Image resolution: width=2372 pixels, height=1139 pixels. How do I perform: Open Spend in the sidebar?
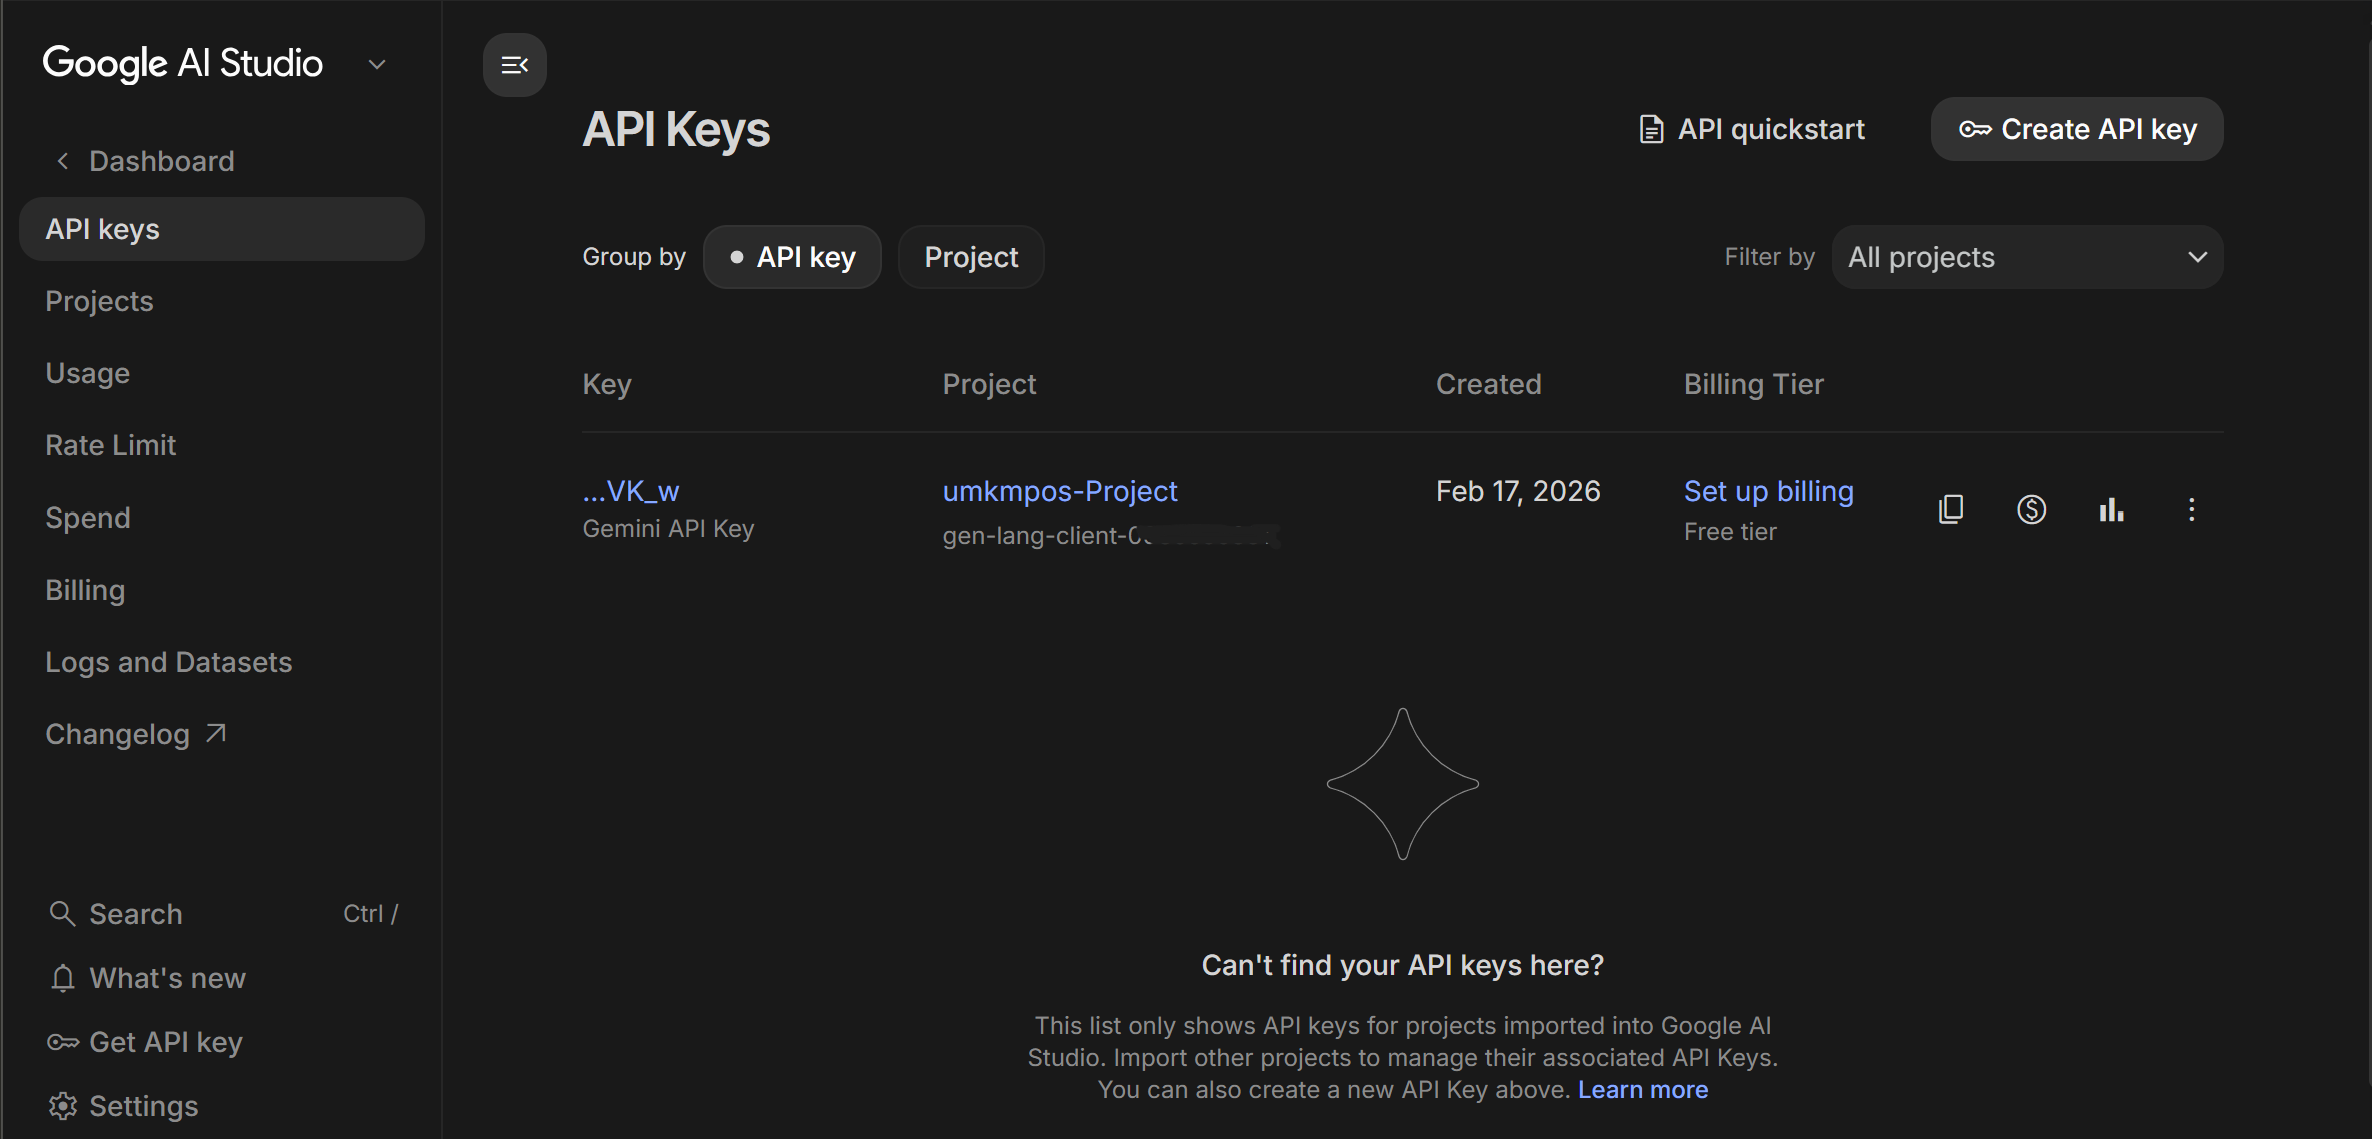87,517
